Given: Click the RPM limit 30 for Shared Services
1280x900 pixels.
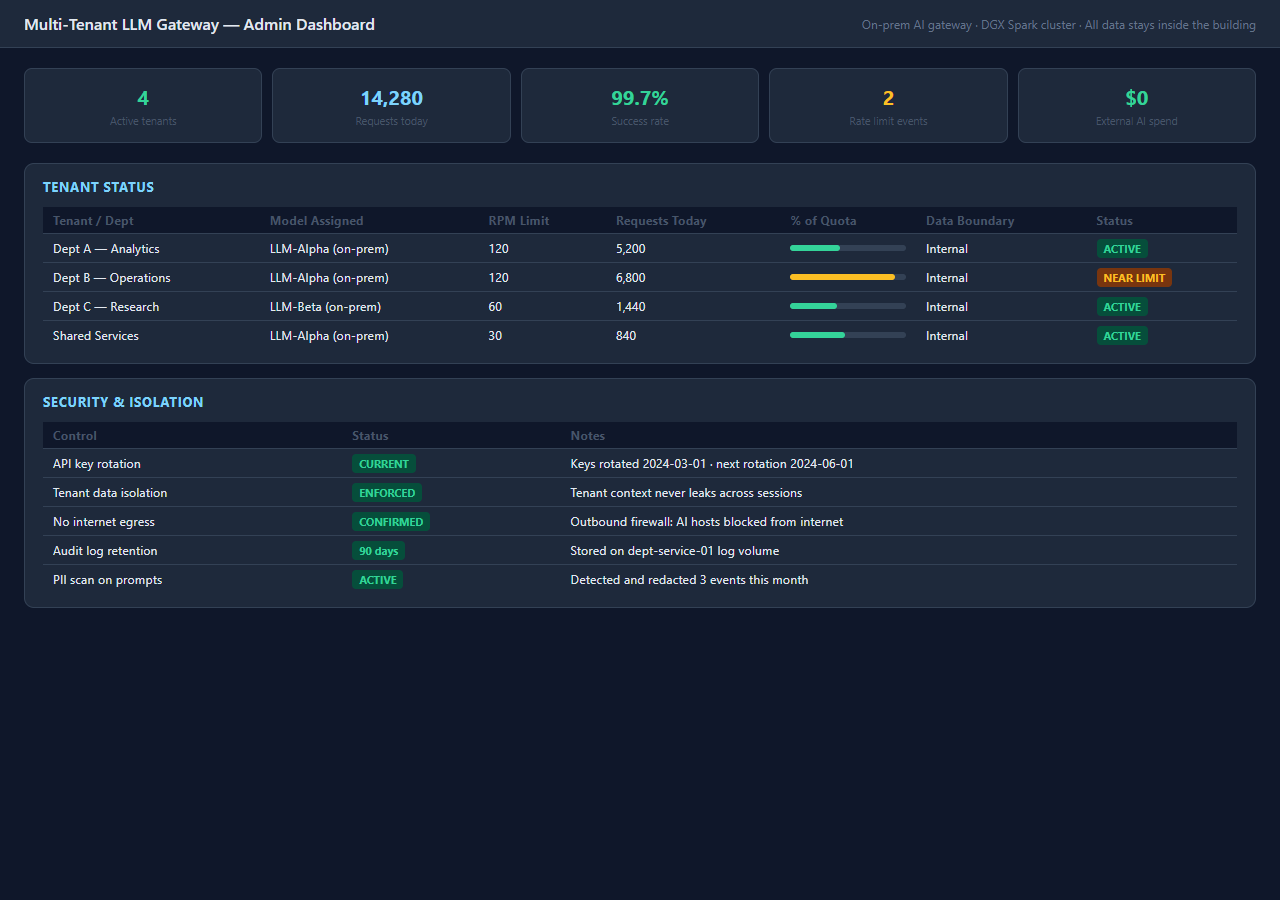Looking at the screenshot, I should (496, 336).
